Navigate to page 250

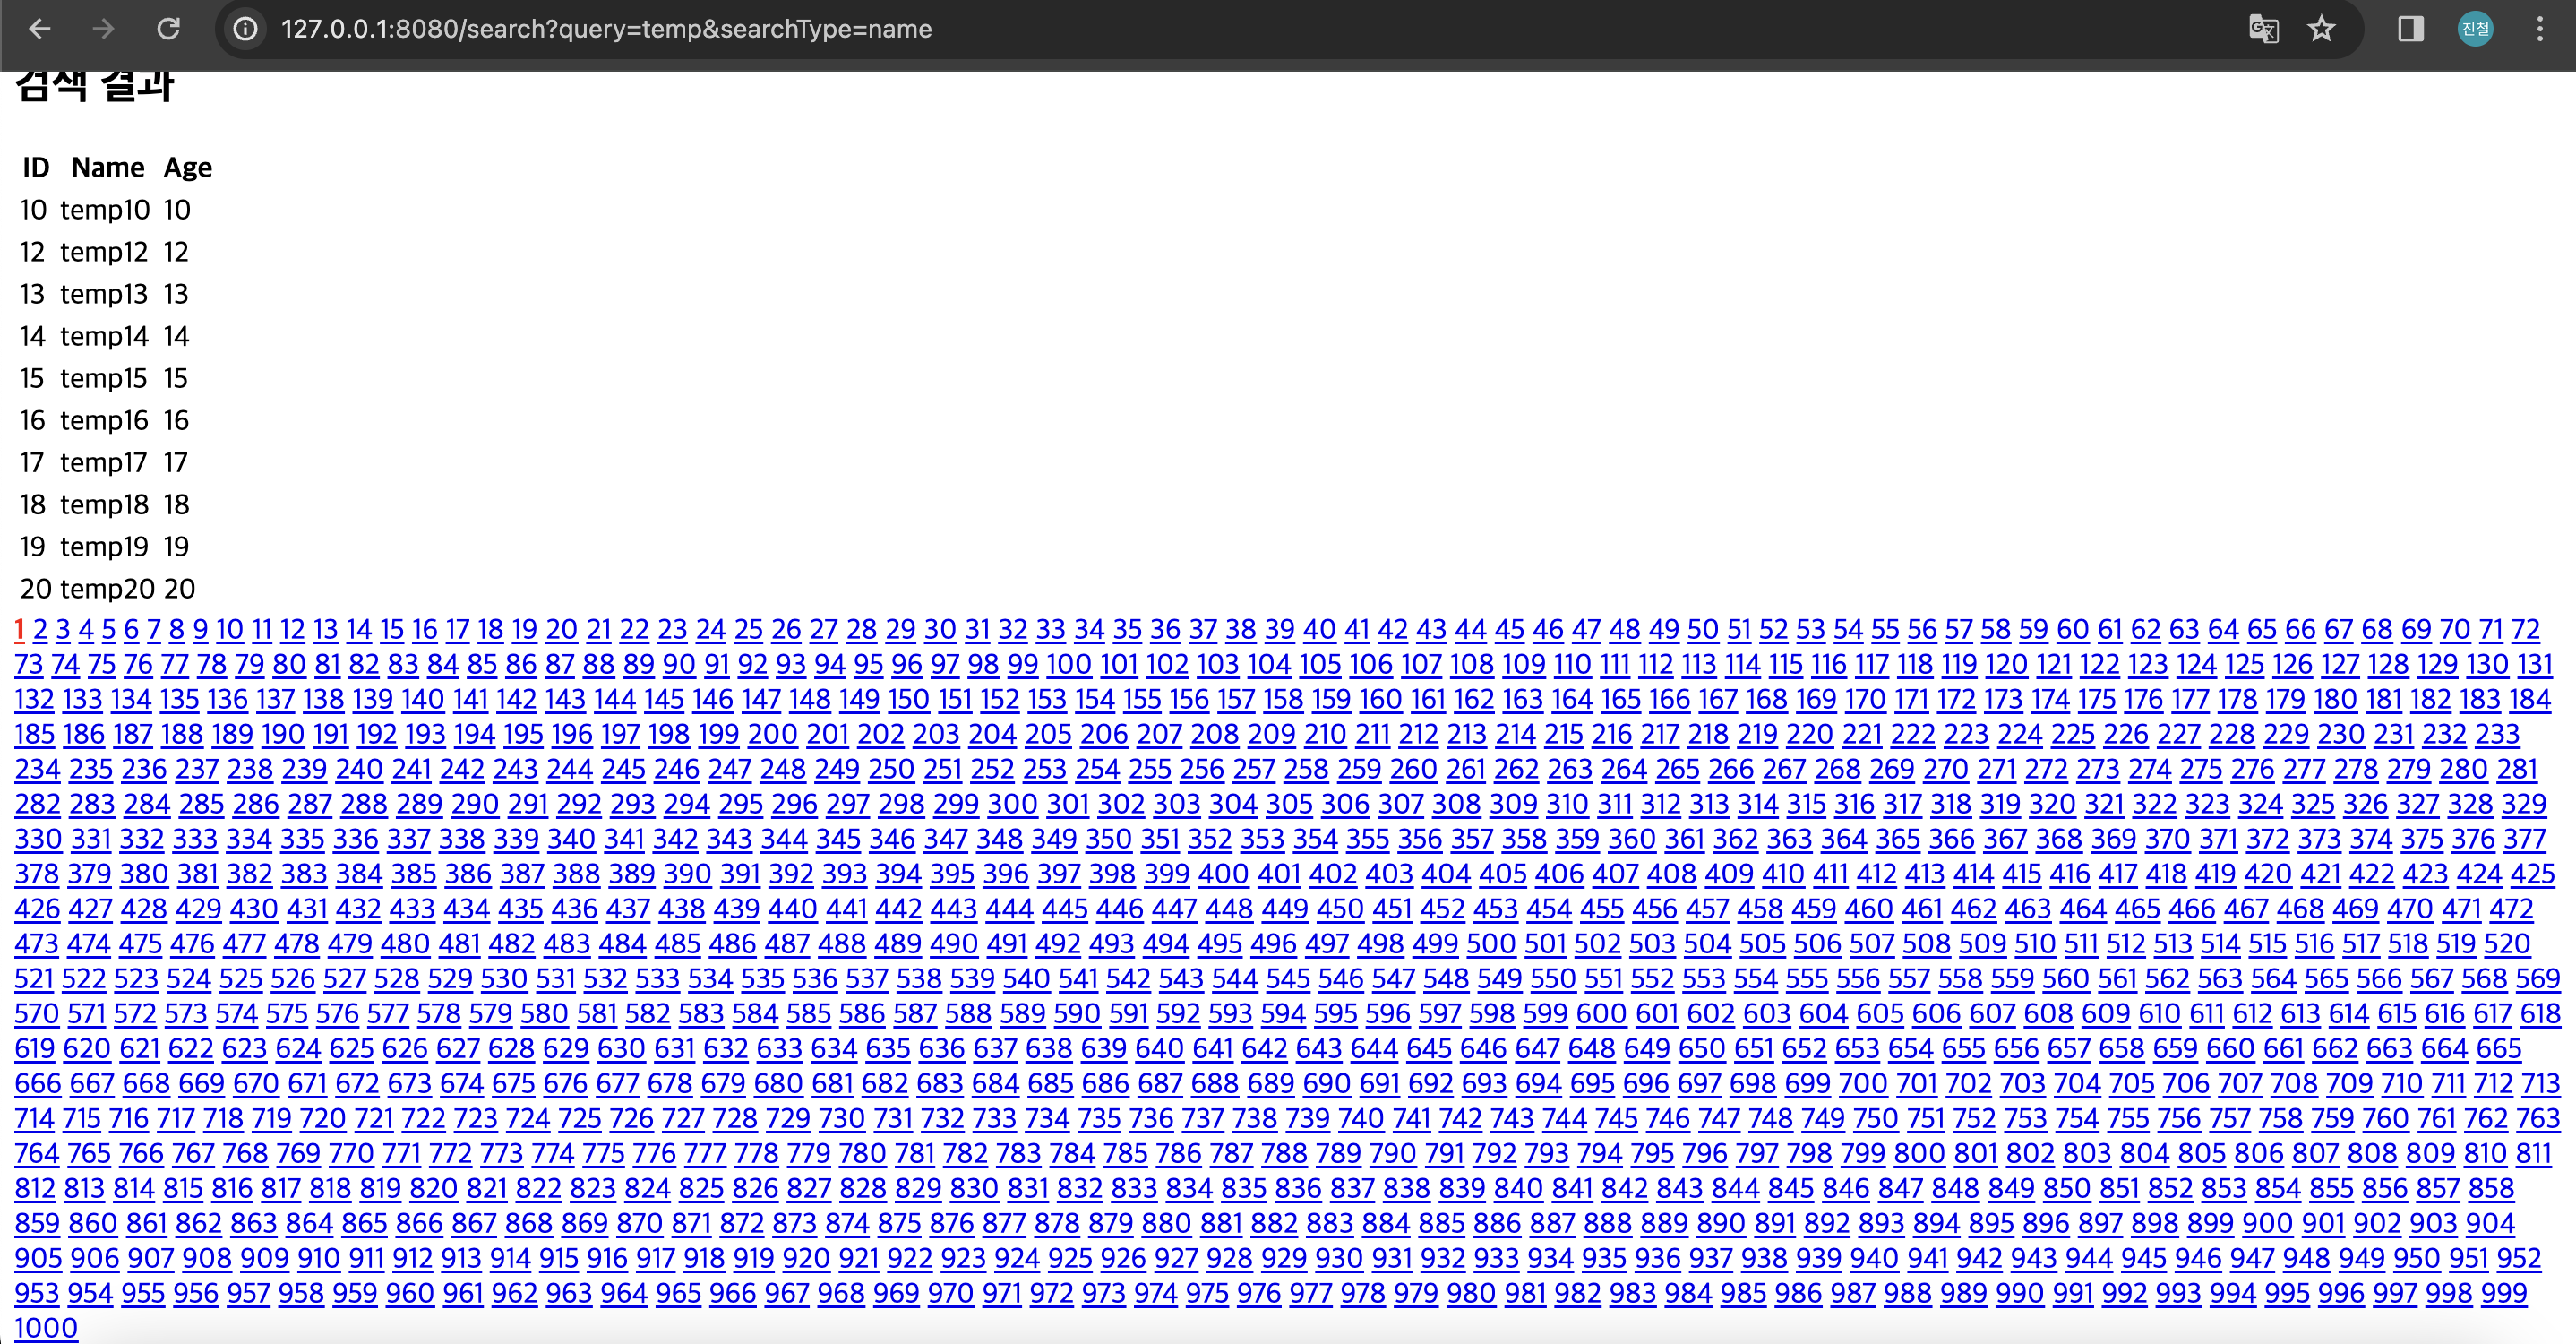coord(890,770)
